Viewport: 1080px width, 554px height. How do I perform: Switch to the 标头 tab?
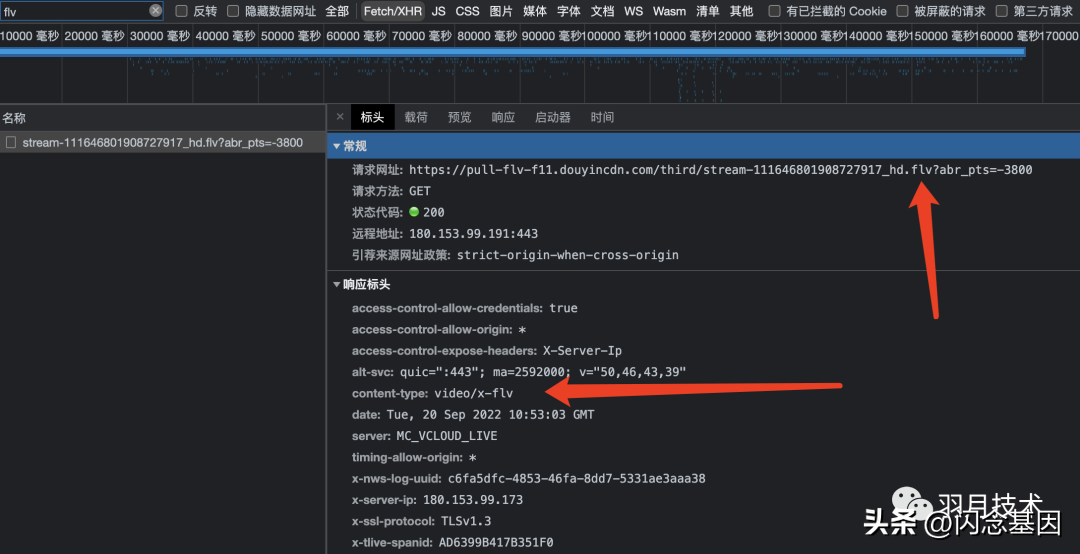click(373, 117)
